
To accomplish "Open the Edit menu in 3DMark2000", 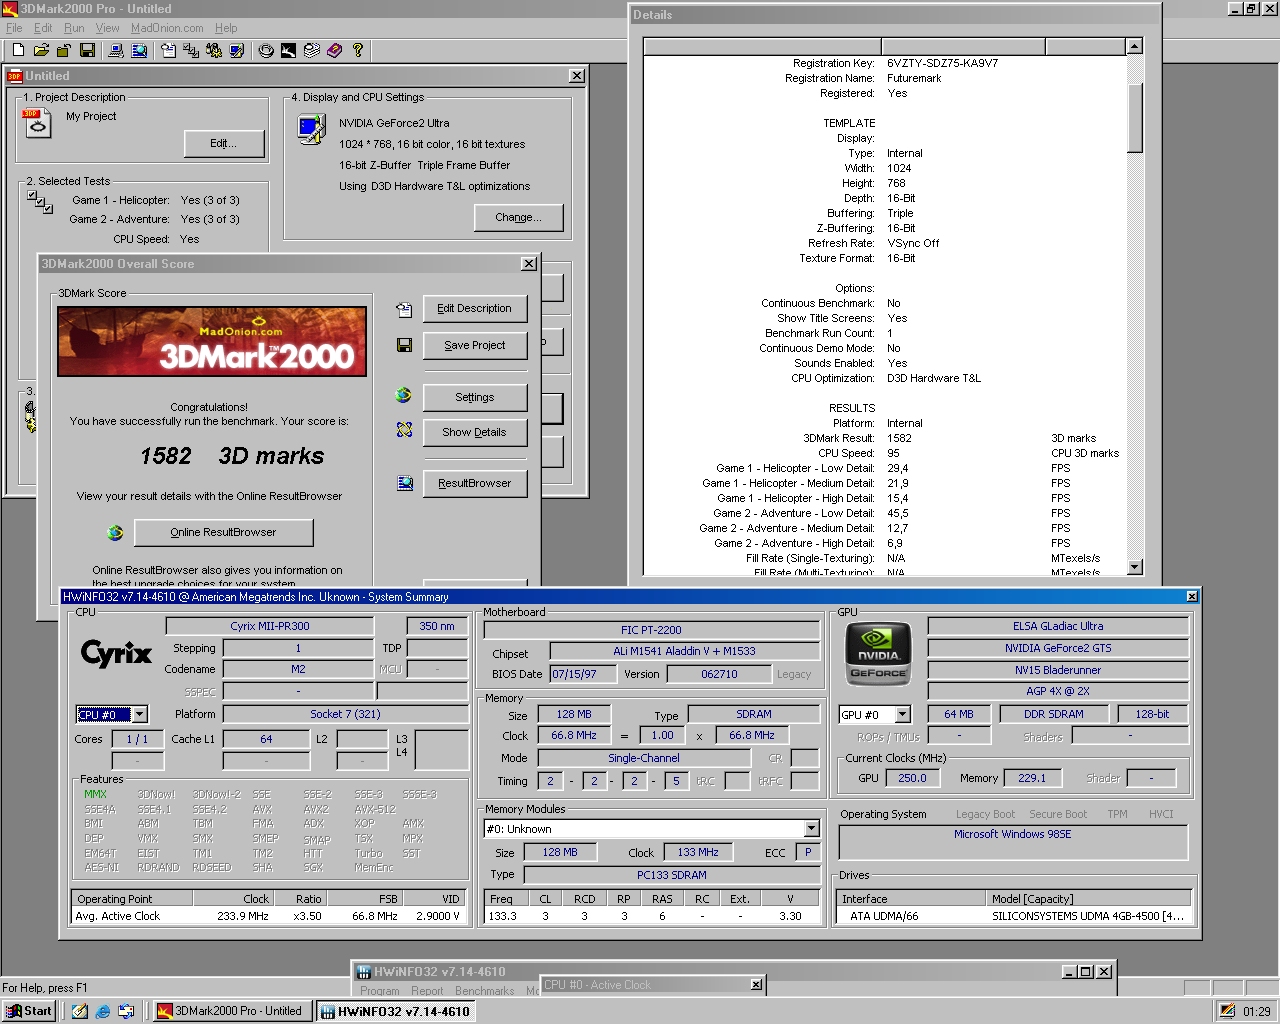I will click(x=43, y=28).
